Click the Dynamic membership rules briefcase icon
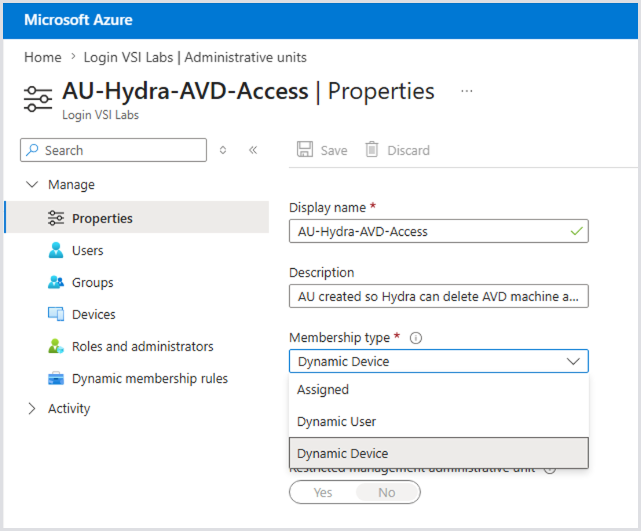The height and width of the screenshot is (531, 641). (x=56, y=379)
